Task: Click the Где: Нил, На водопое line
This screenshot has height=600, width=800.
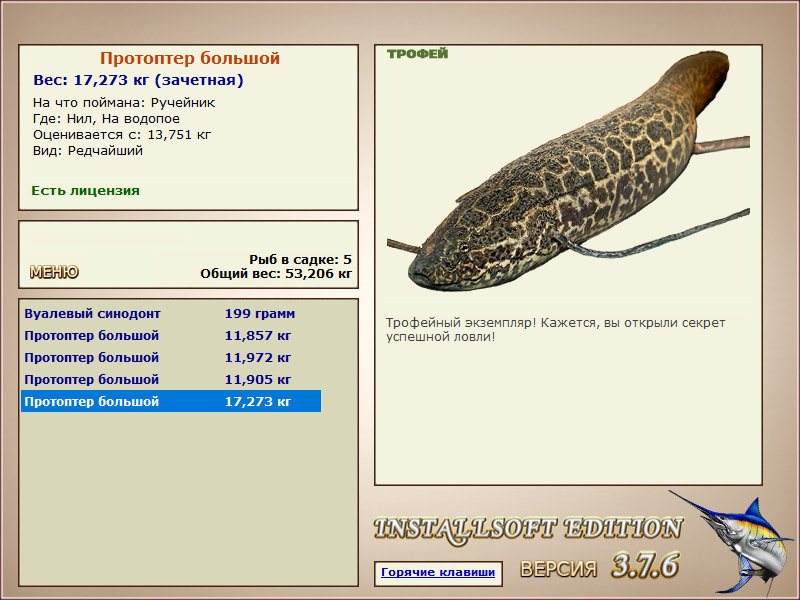Action: [106, 119]
